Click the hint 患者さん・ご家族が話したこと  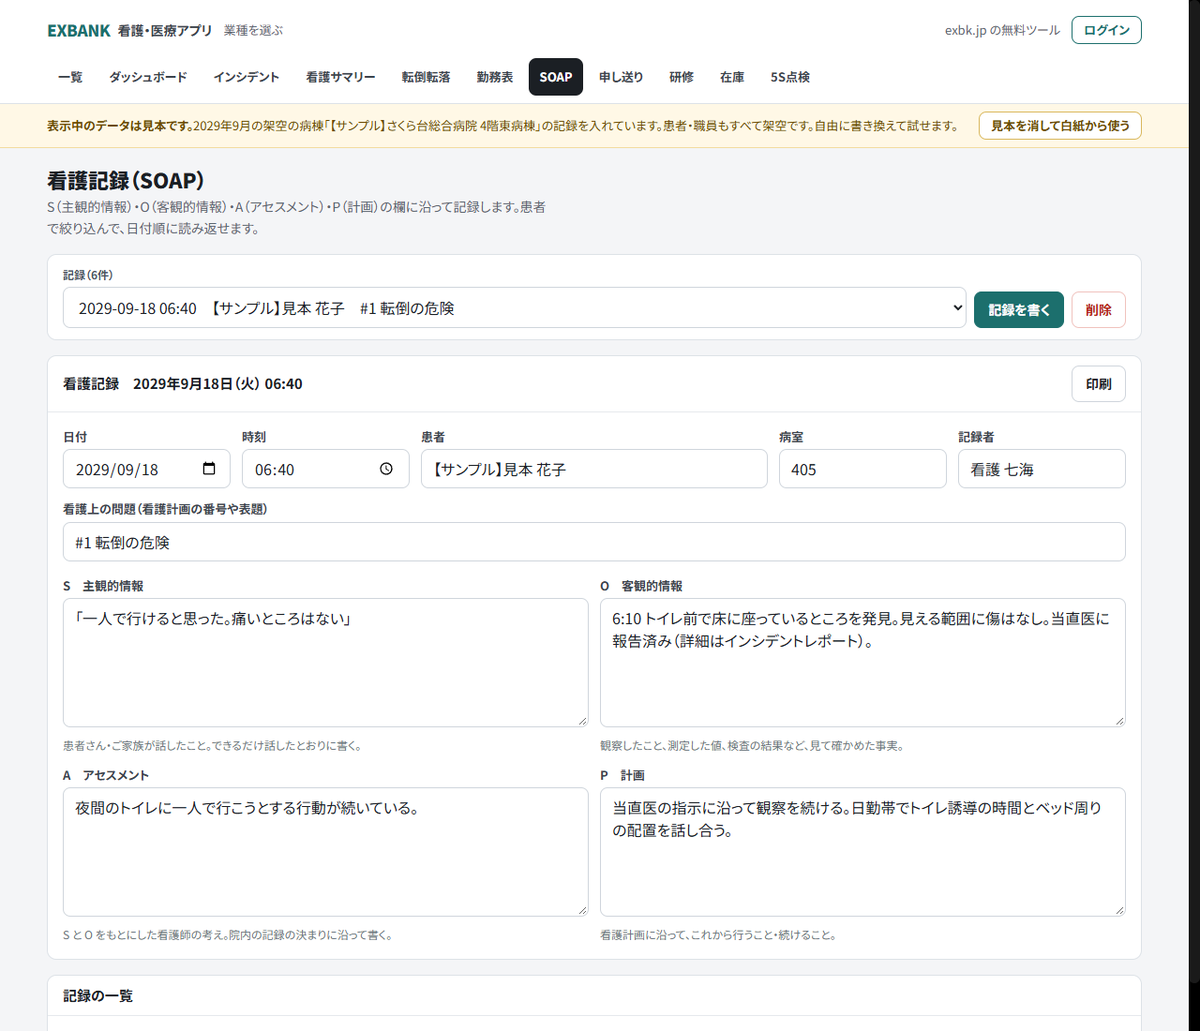(212, 746)
